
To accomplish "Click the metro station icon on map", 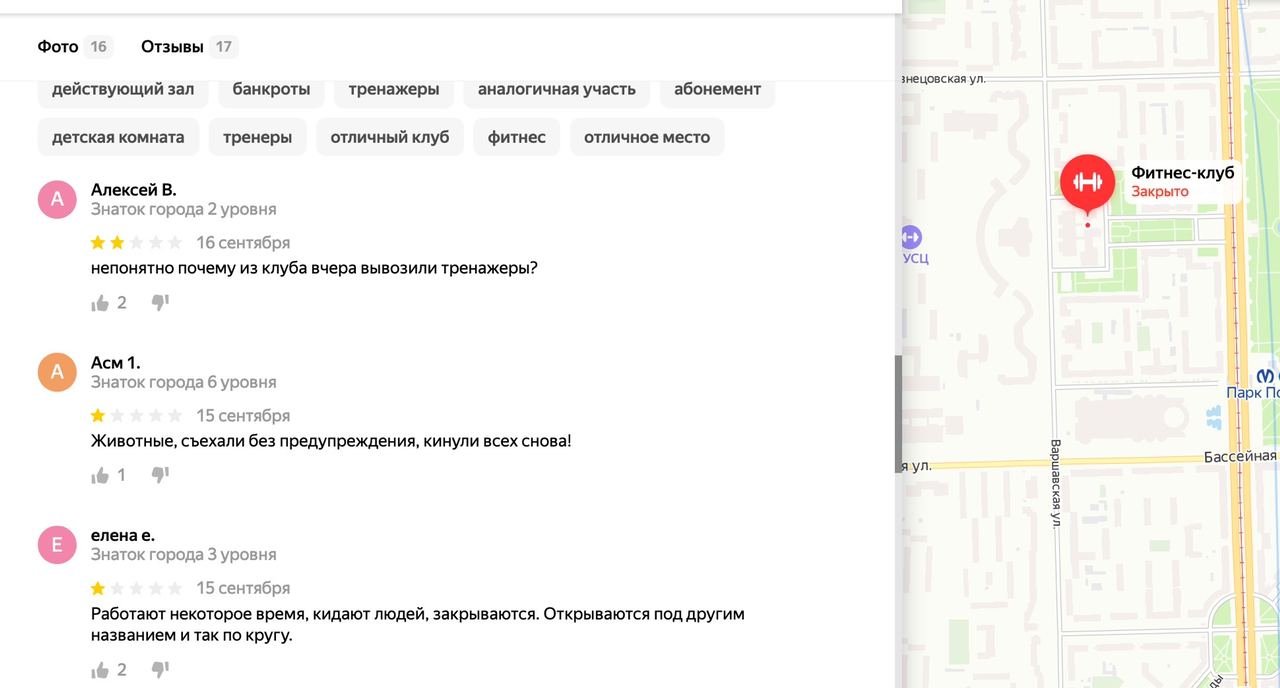I will click(1266, 376).
